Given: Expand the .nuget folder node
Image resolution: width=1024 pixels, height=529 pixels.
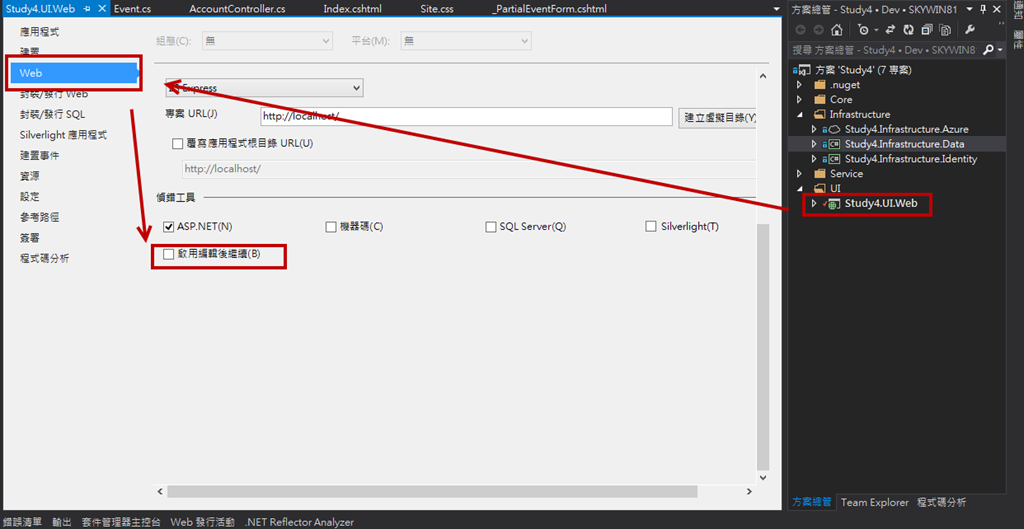Looking at the screenshot, I should 799,85.
